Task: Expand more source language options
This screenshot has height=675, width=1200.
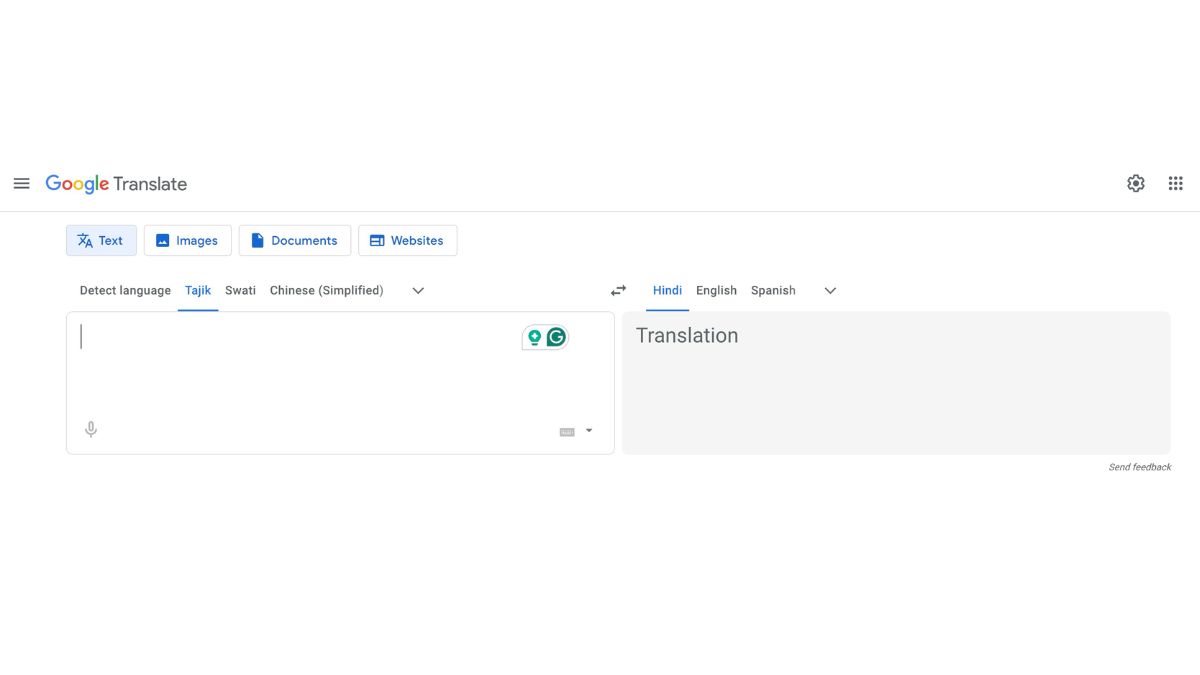Action: click(417, 290)
